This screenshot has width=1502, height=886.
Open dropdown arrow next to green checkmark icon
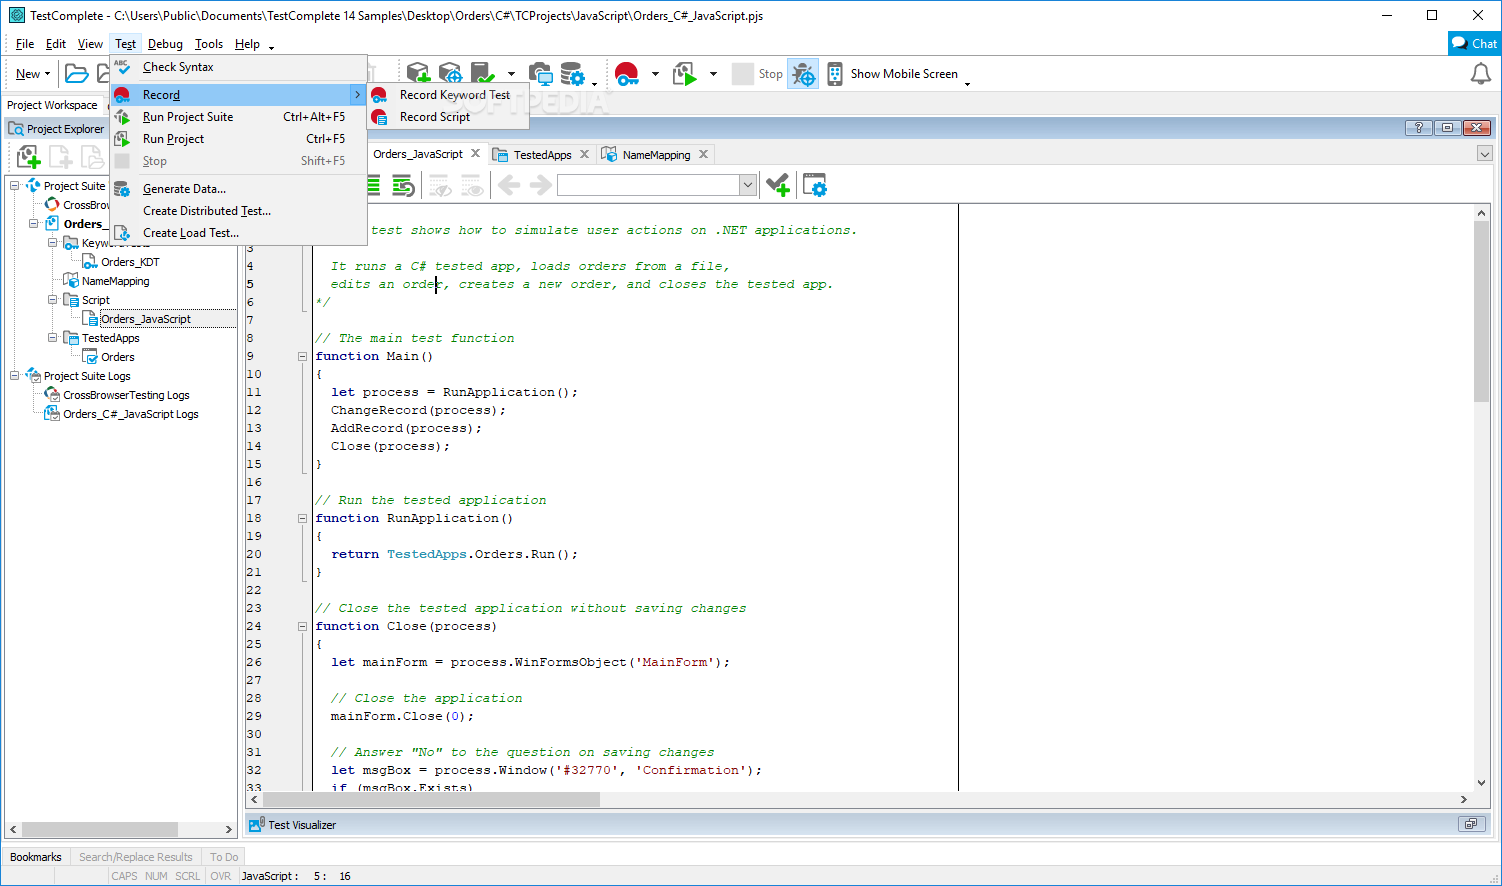(x=511, y=74)
